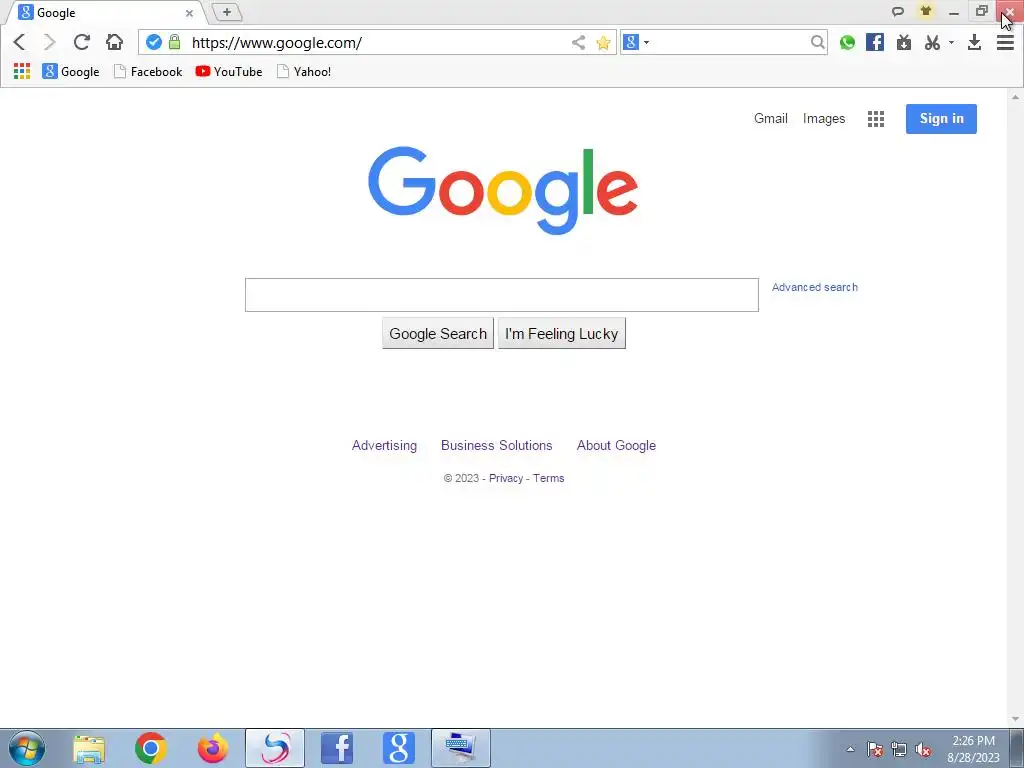The image size is (1024, 768).
Task: Open the home page icon
Action: [x=114, y=42]
